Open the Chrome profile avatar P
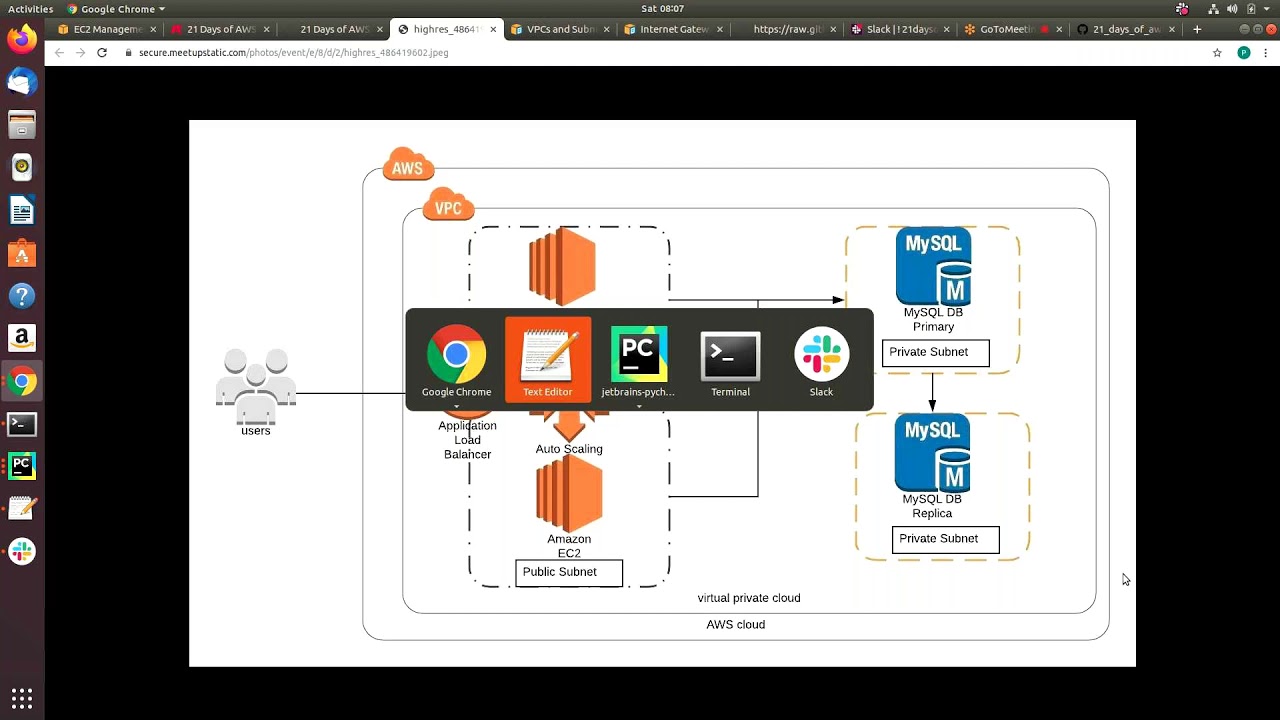The width and height of the screenshot is (1280, 720). click(1244, 52)
